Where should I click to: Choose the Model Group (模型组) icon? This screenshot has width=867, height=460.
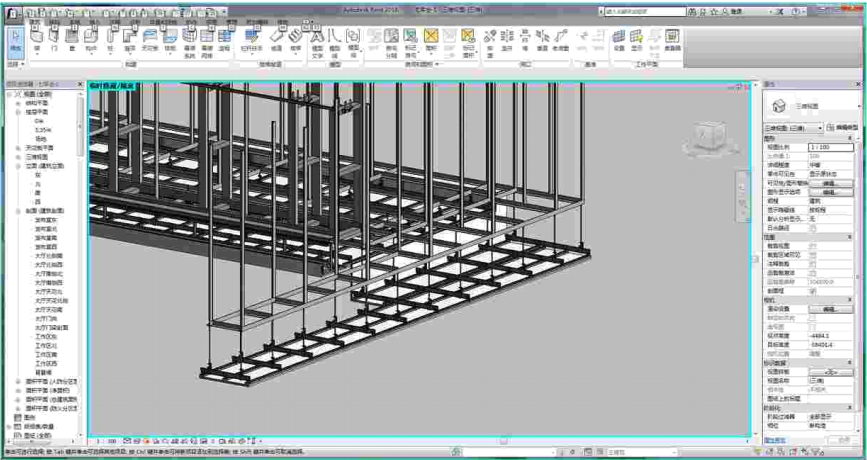tap(353, 36)
